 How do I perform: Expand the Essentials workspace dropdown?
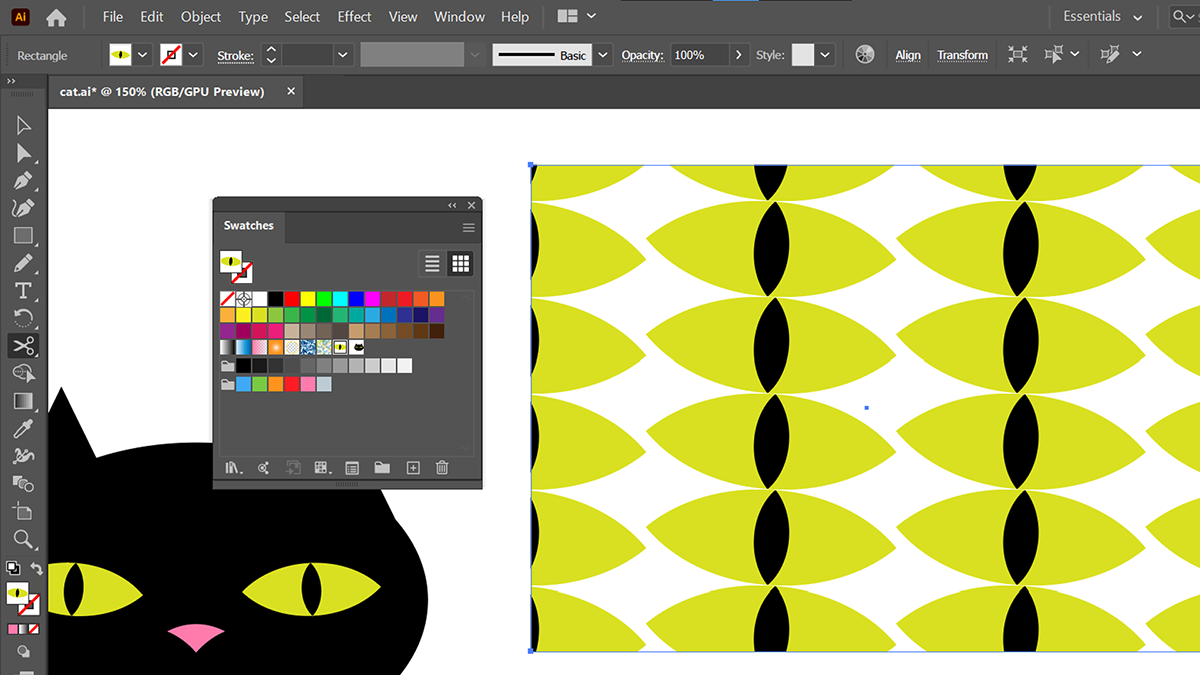pos(1137,17)
